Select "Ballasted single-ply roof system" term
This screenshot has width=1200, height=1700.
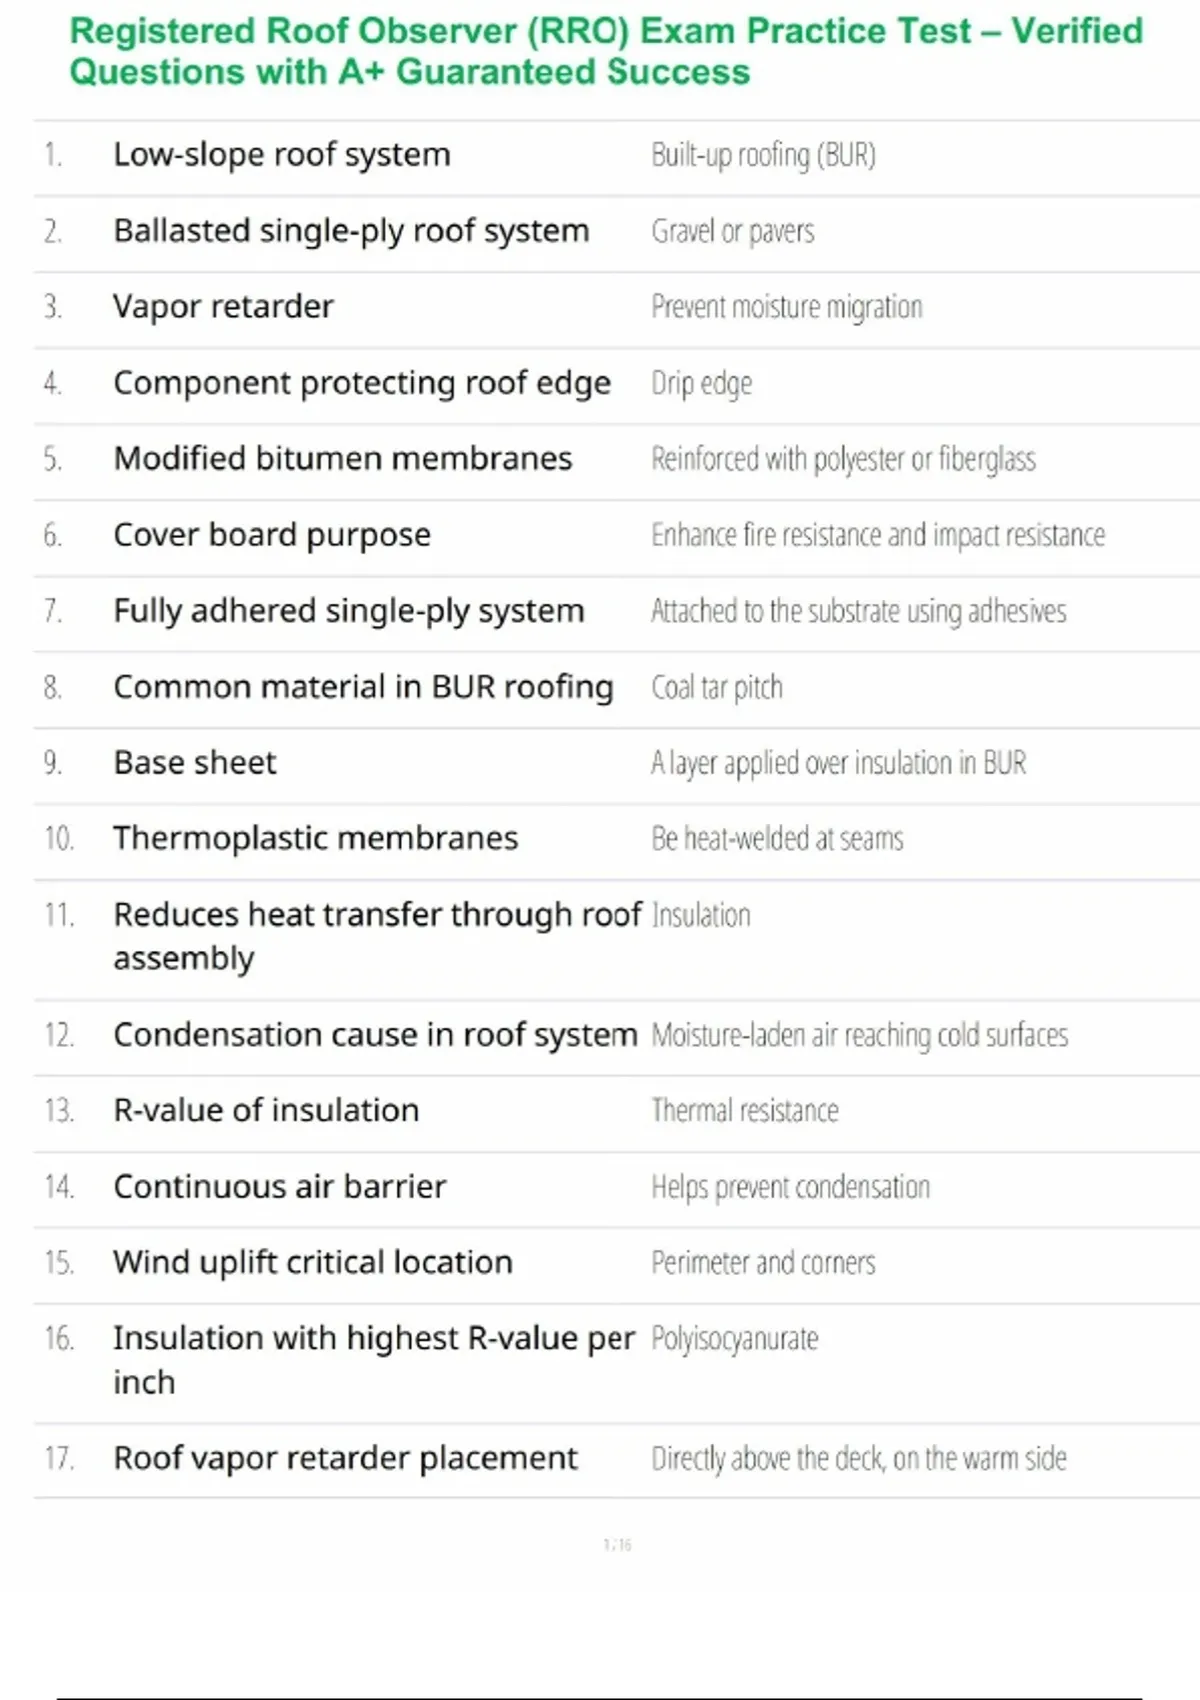tap(351, 231)
